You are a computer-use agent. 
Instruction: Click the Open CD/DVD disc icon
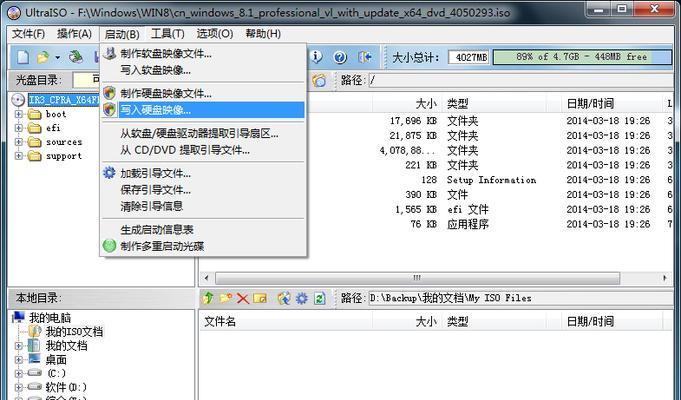click(76, 57)
